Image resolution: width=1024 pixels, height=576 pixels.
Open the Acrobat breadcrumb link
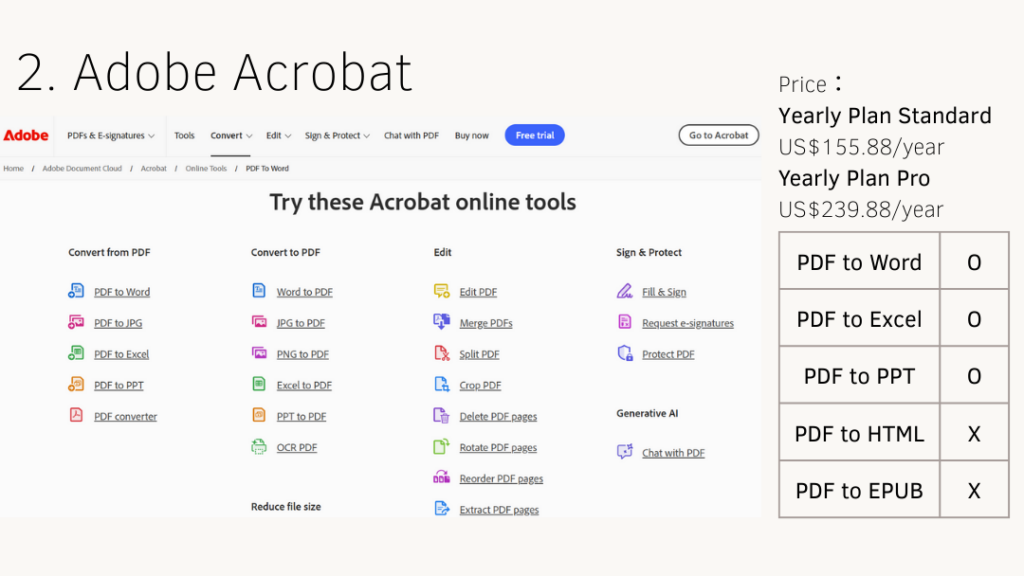(153, 168)
